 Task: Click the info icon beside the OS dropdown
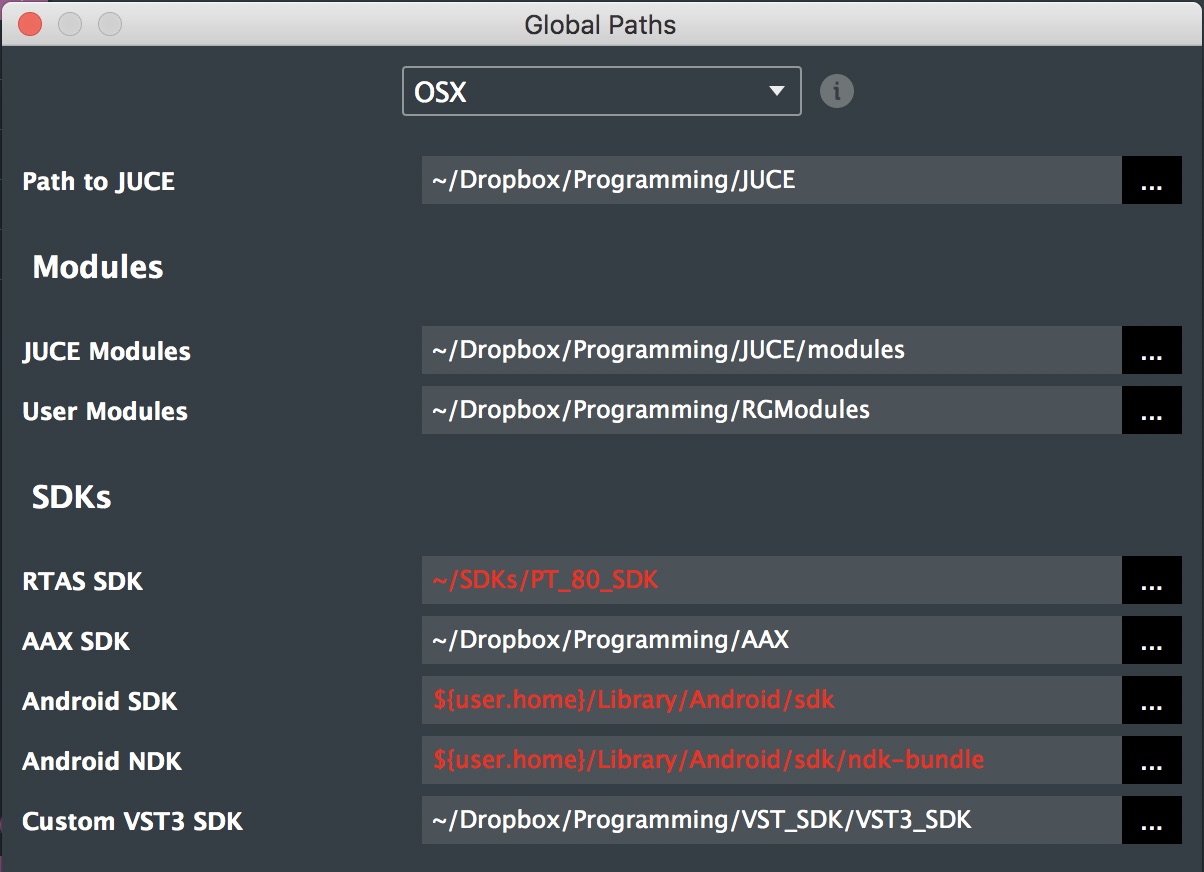[x=837, y=91]
